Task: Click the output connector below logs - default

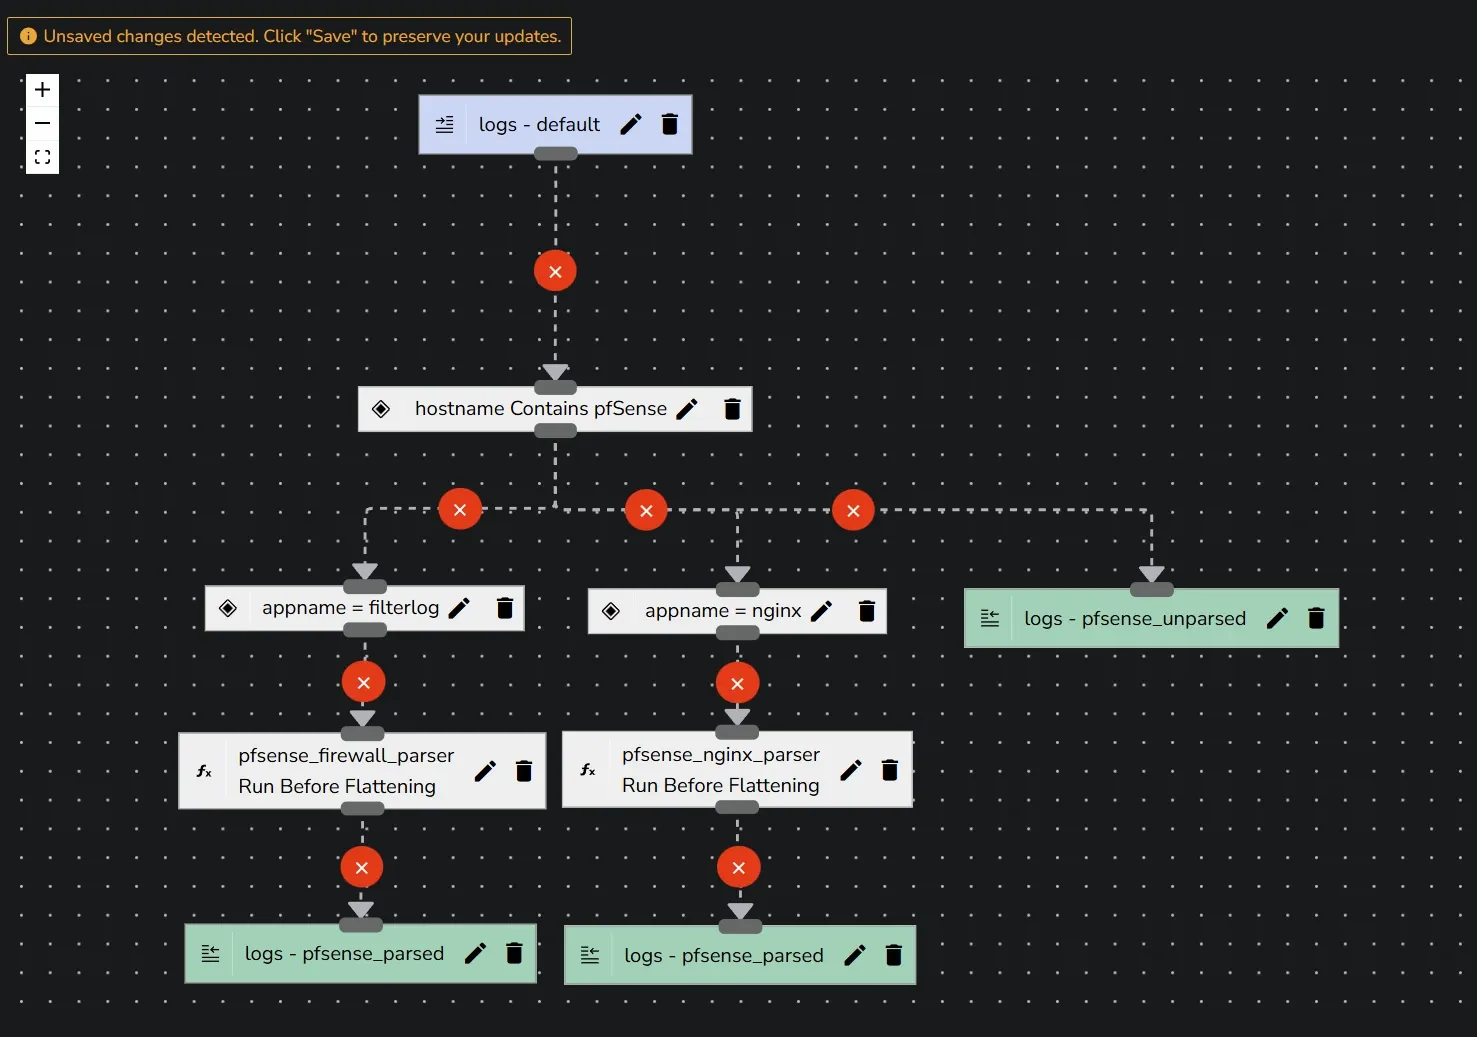Action: click(x=555, y=153)
